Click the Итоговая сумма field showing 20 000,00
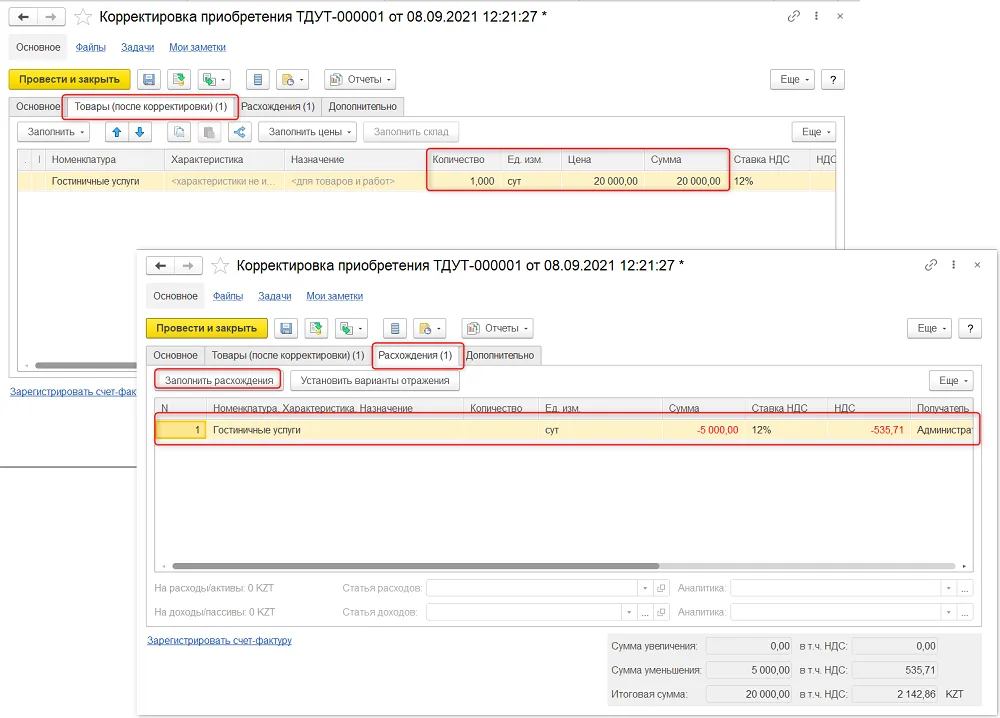This screenshot has width=1000, height=718. 749,694
